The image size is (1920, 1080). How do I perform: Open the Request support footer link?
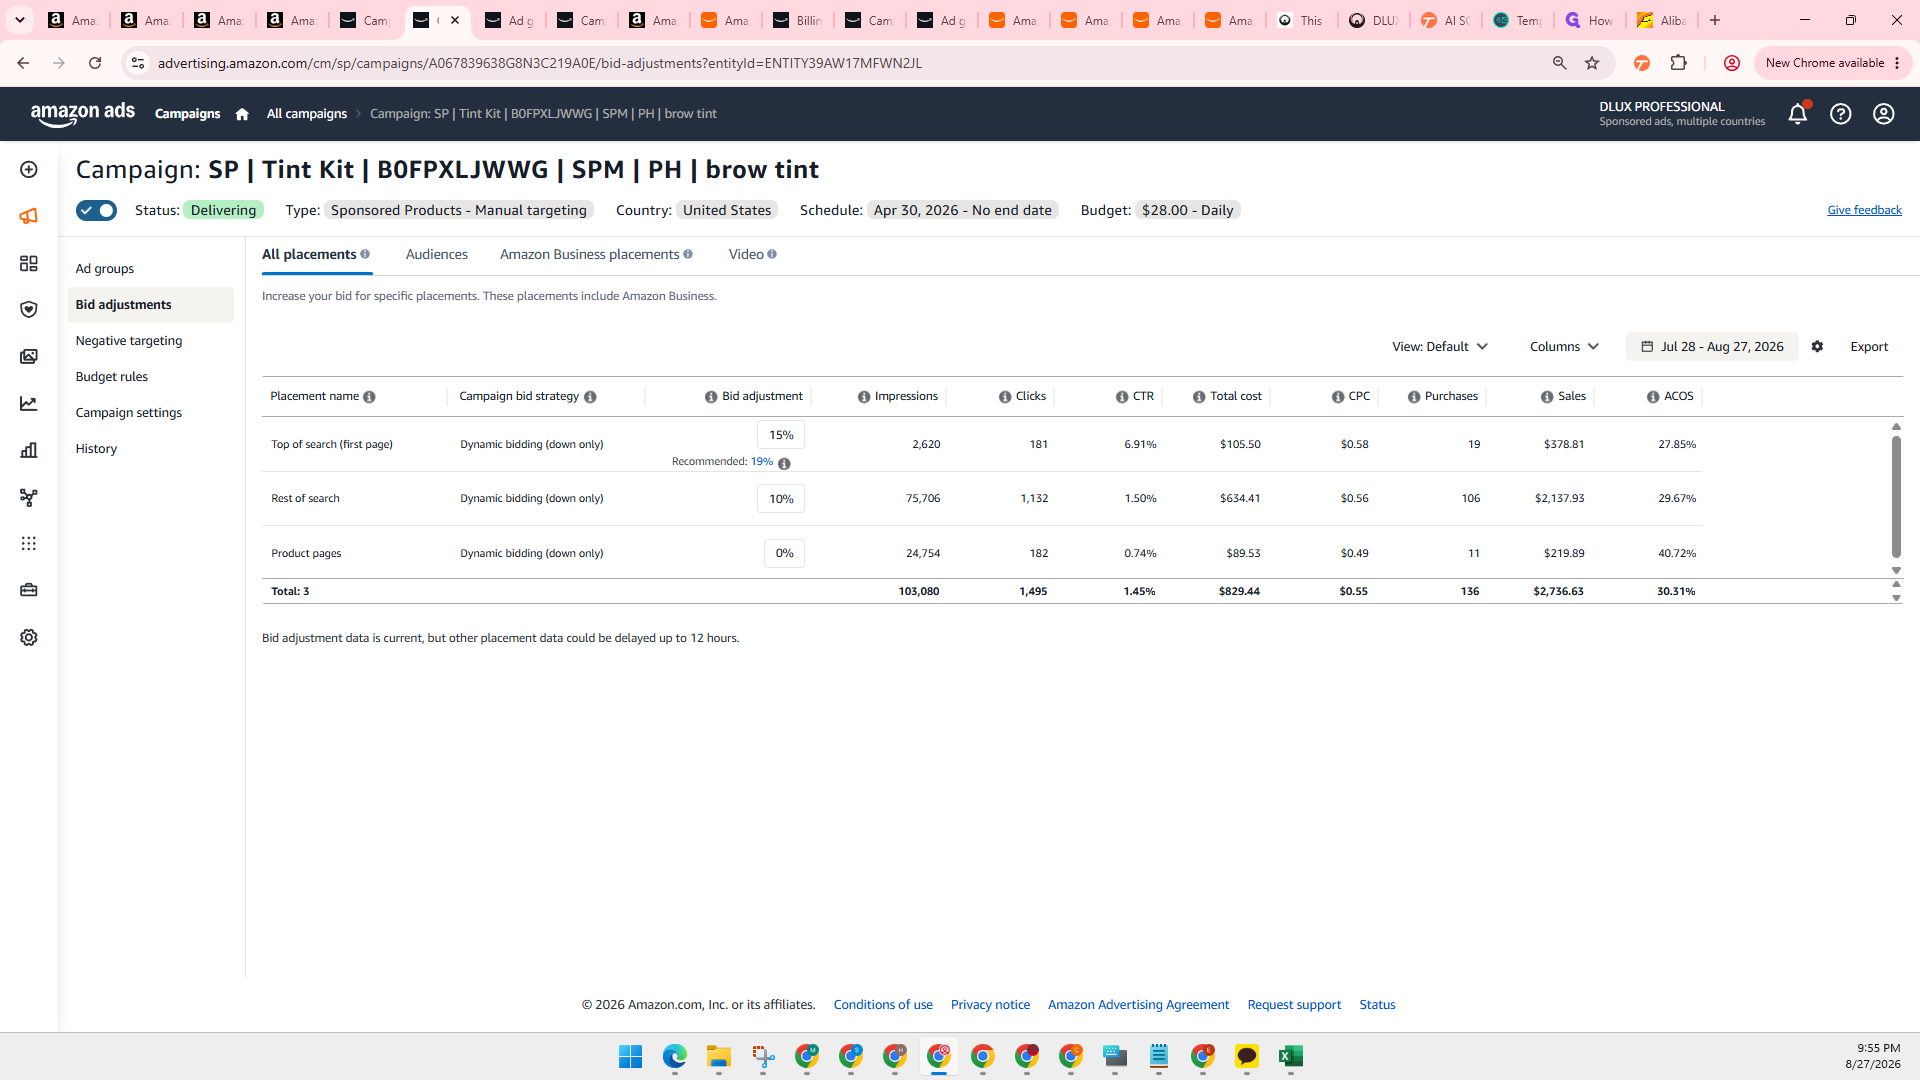click(1294, 1005)
